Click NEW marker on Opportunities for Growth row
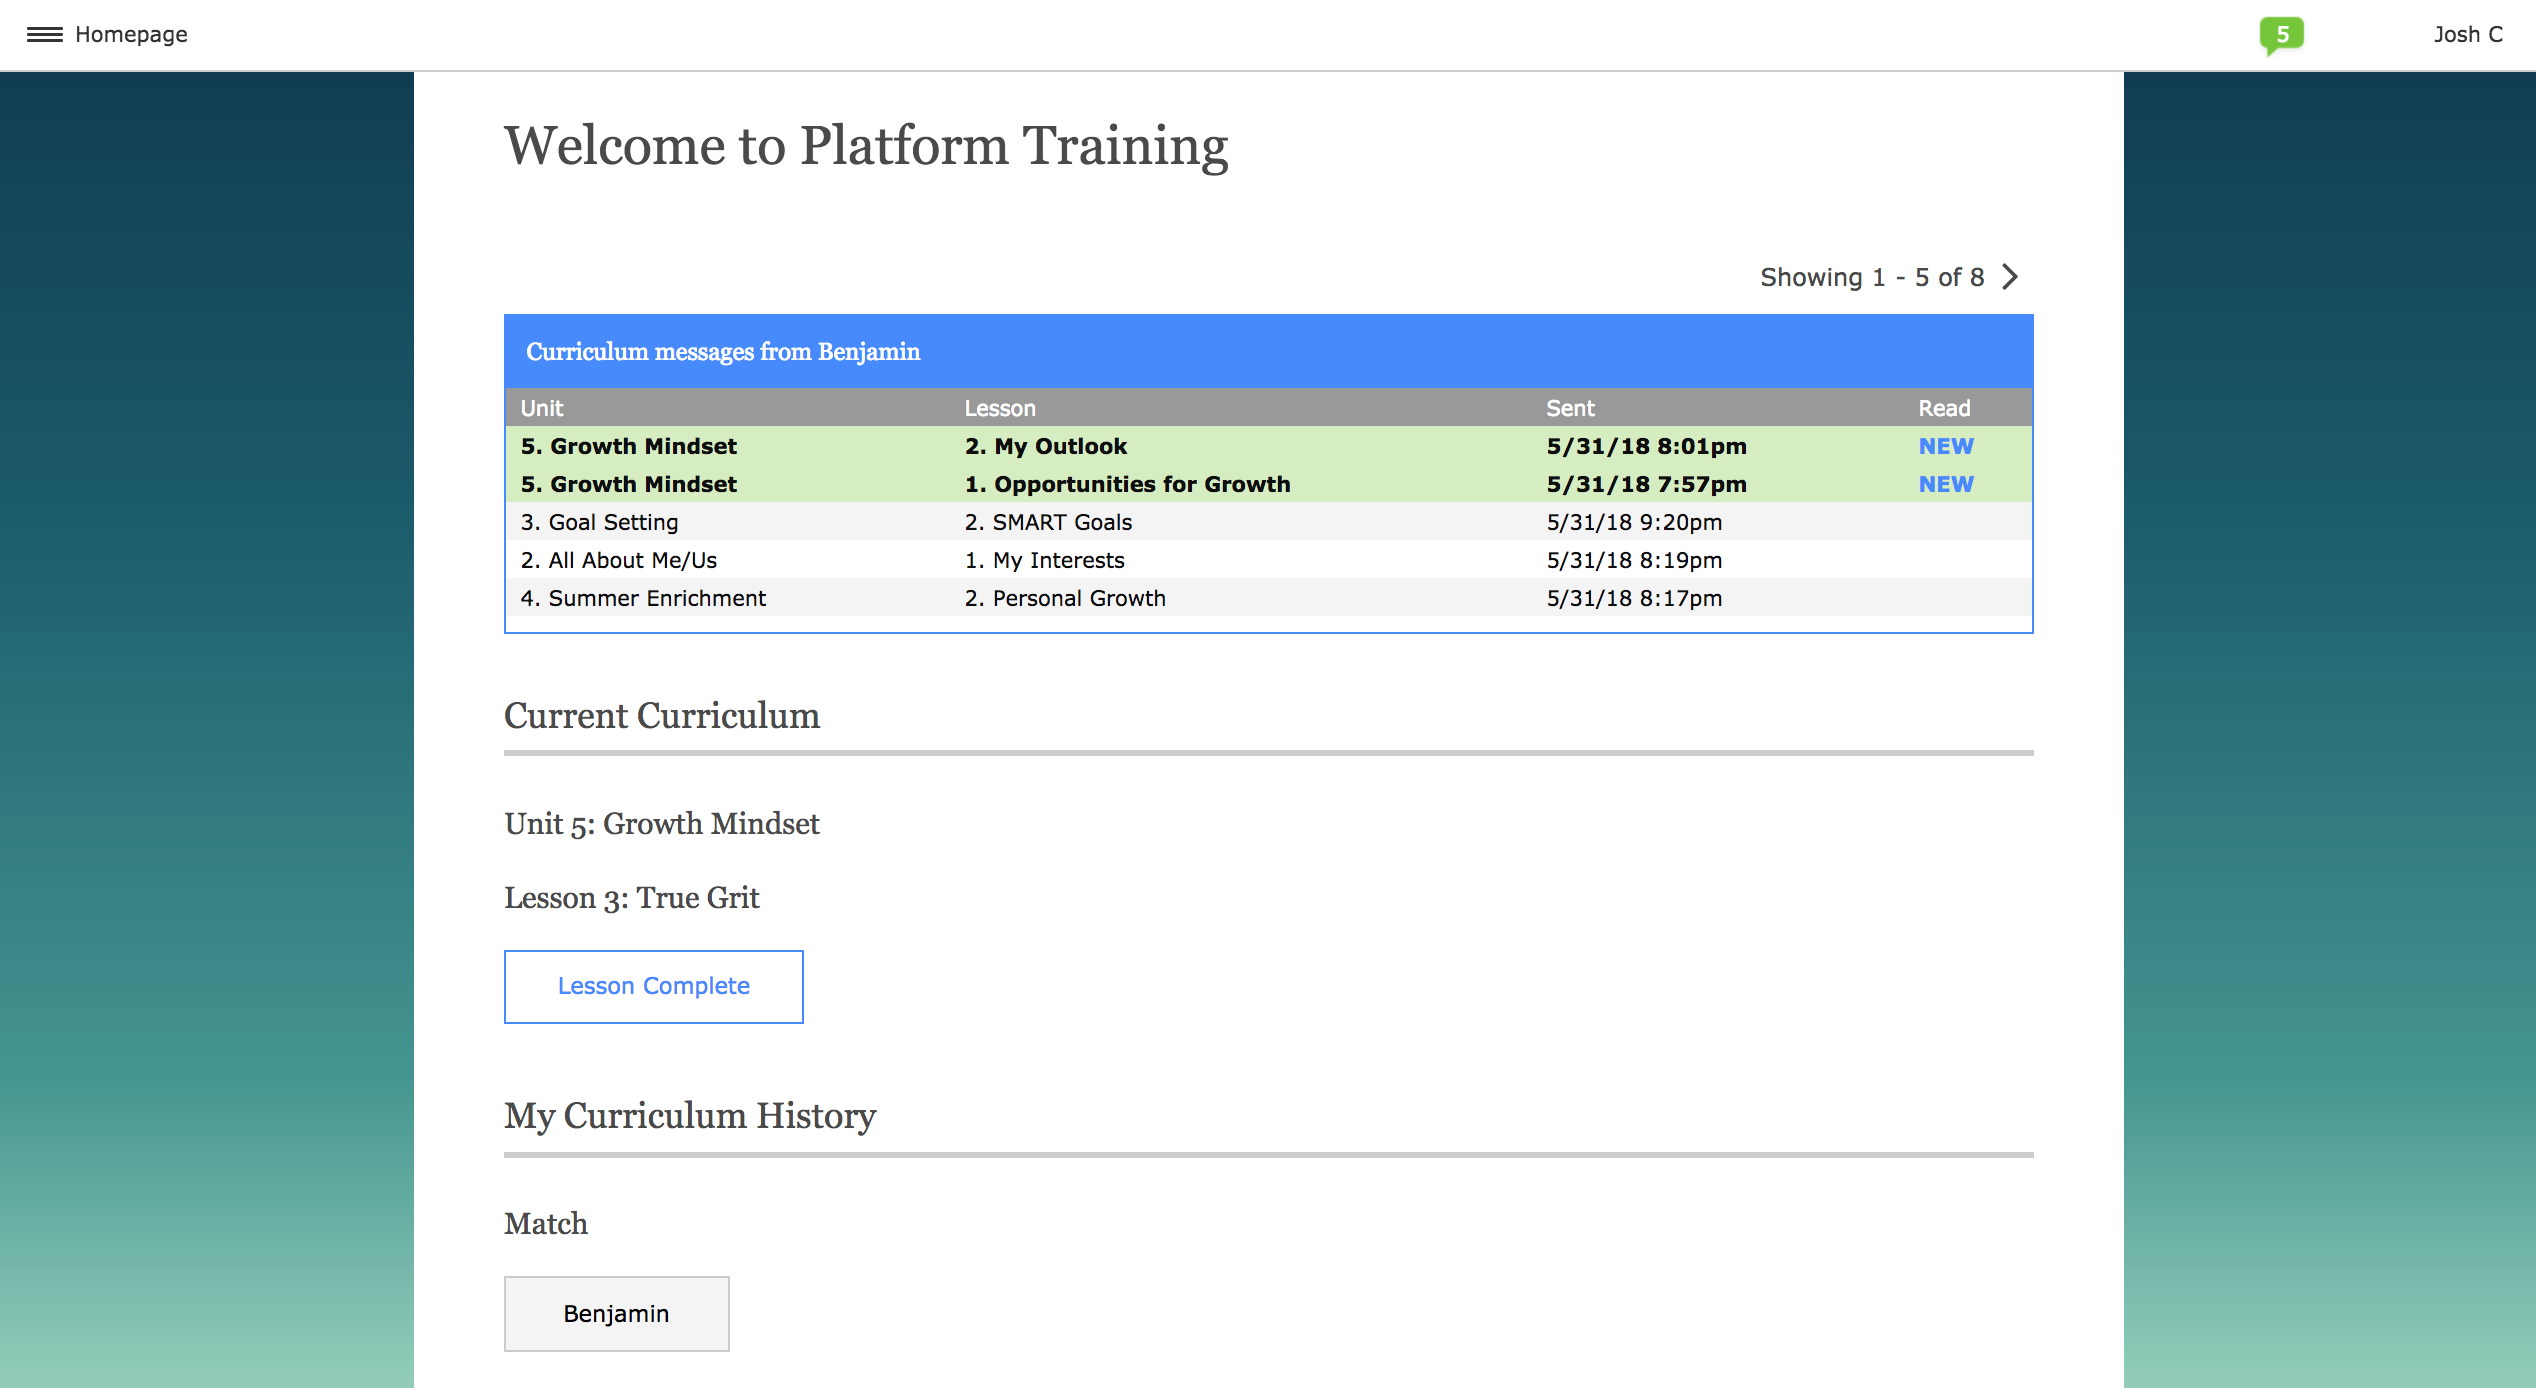Image resolution: width=2536 pixels, height=1388 pixels. click(1945, 485)
